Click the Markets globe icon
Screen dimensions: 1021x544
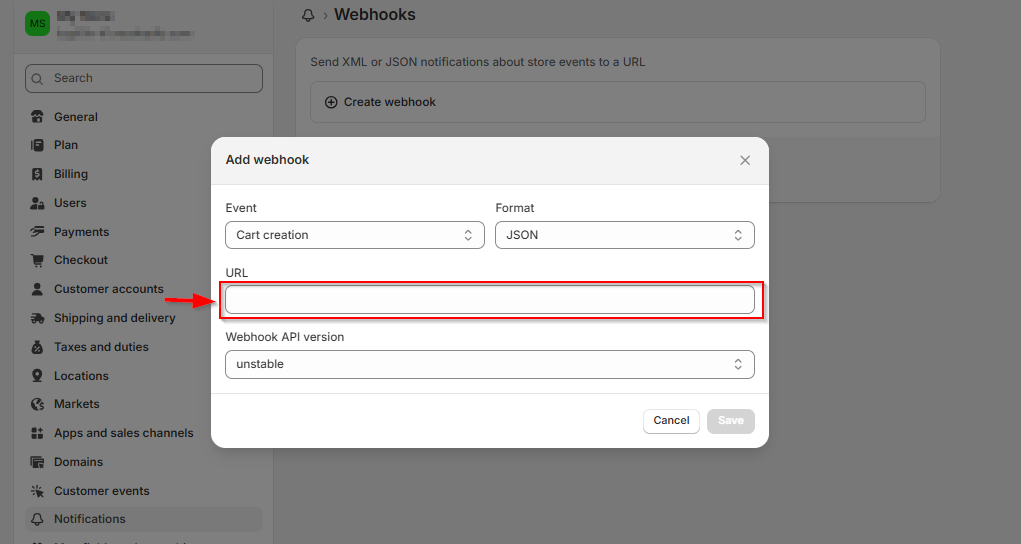[x=38, y=404]
